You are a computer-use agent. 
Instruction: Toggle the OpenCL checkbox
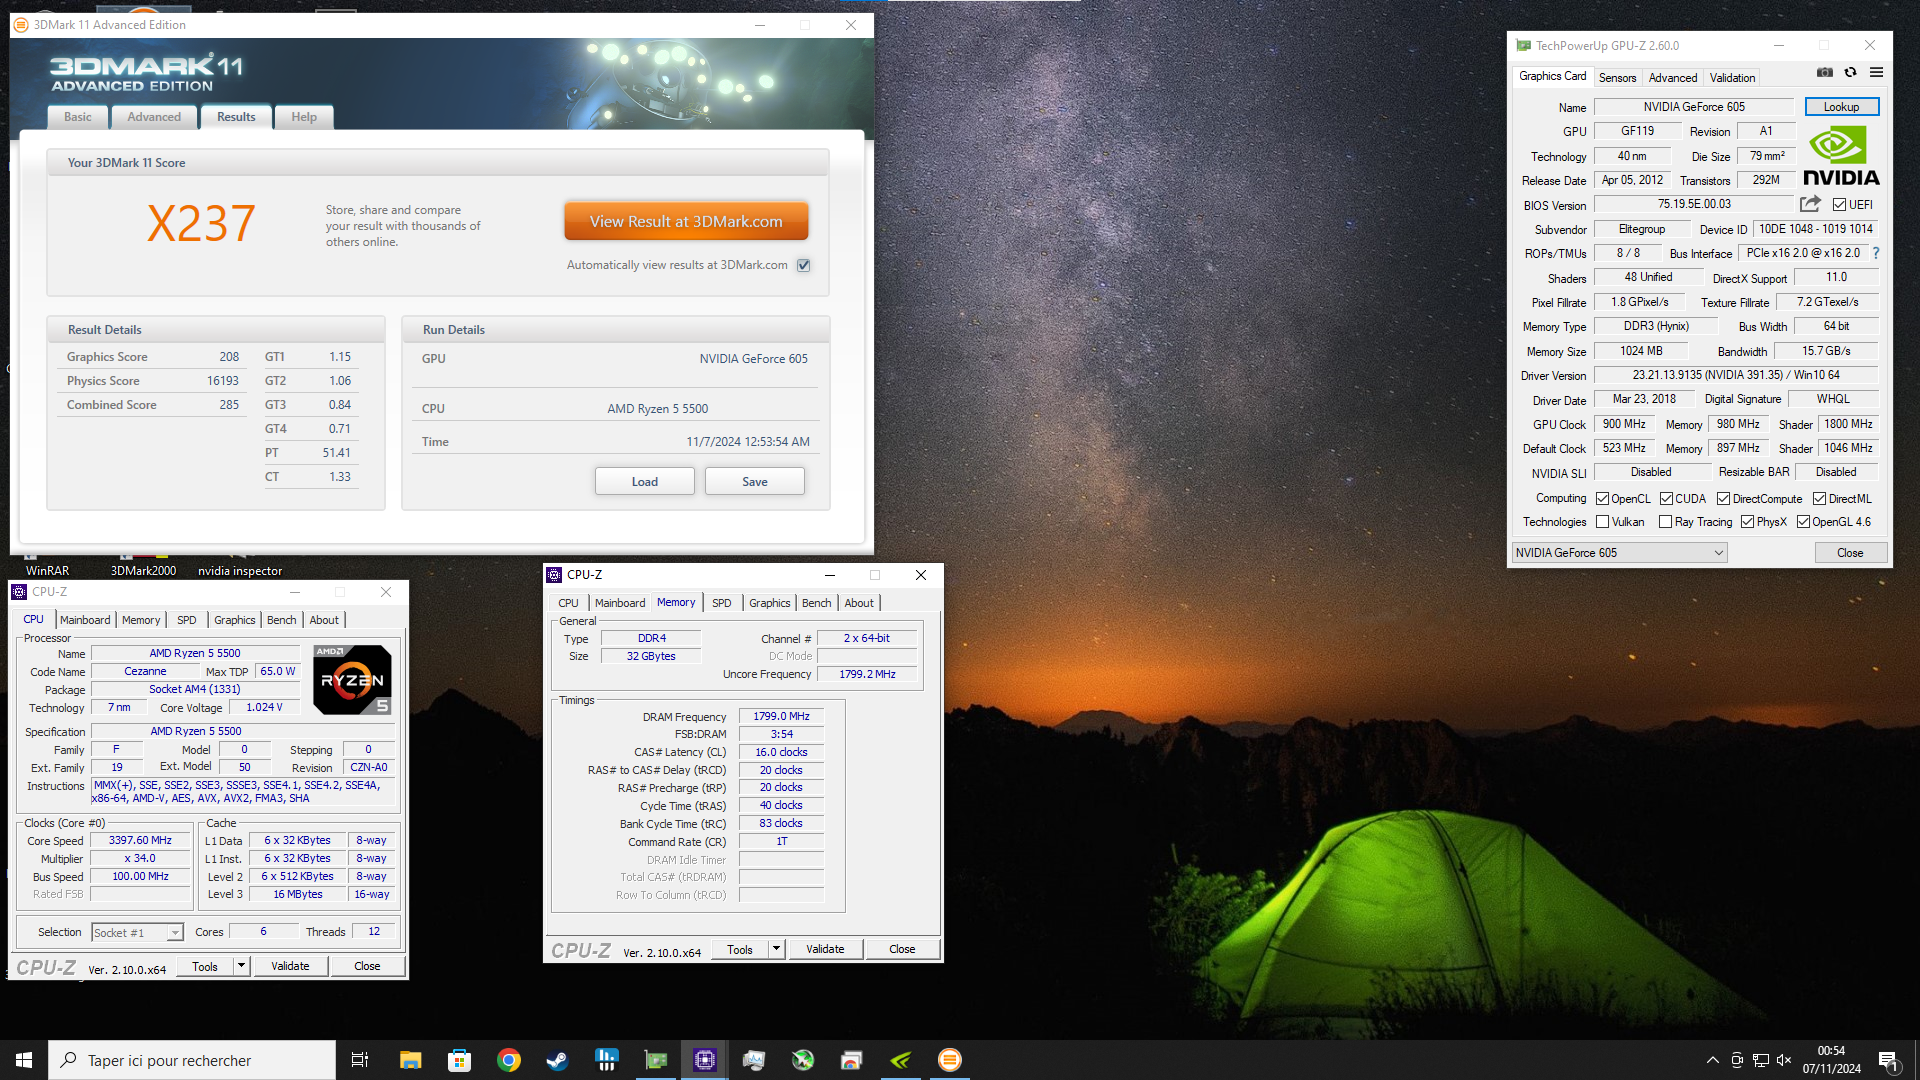pyautogui.click(x=1602, y=499)
